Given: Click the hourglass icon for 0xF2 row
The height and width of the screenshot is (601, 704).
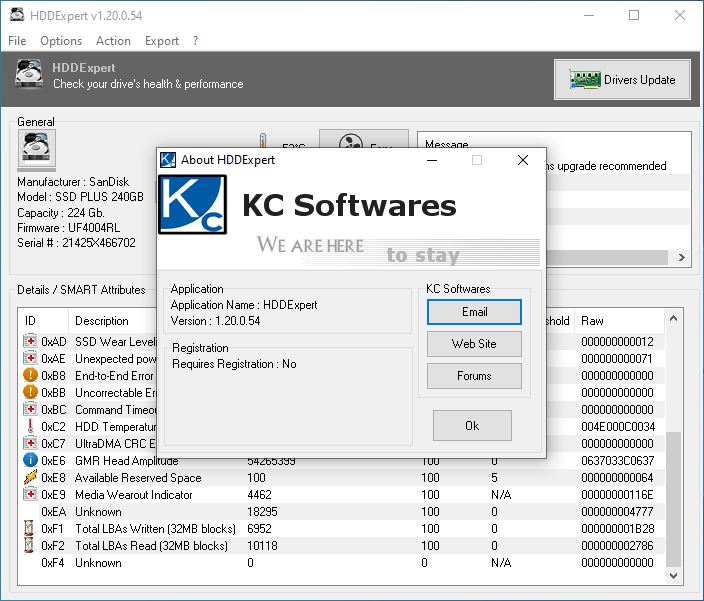Looking at the screenshot, I should tap(29, 545).
